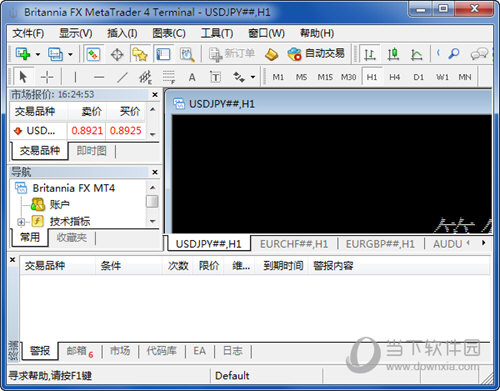Select the vertical line drawing tool

point(75,77)
